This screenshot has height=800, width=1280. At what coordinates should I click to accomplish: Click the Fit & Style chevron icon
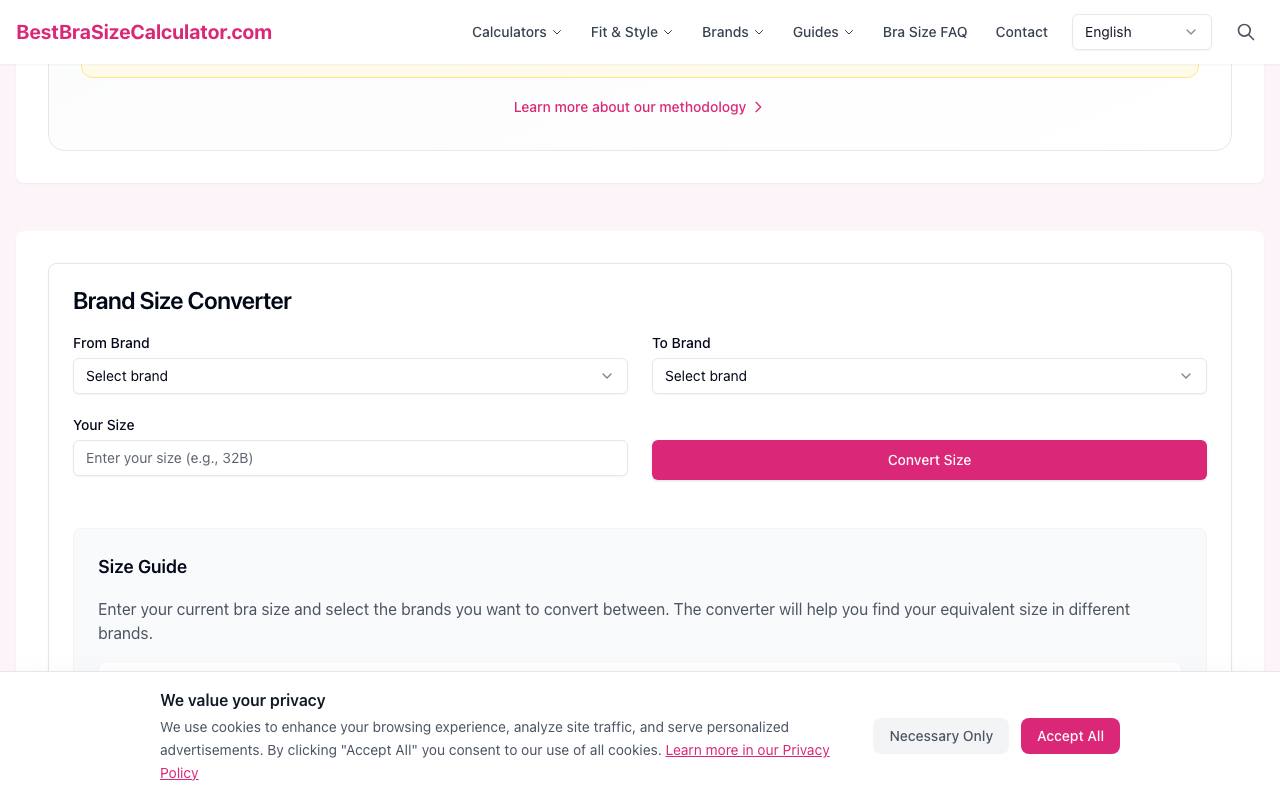pos(668,32)
